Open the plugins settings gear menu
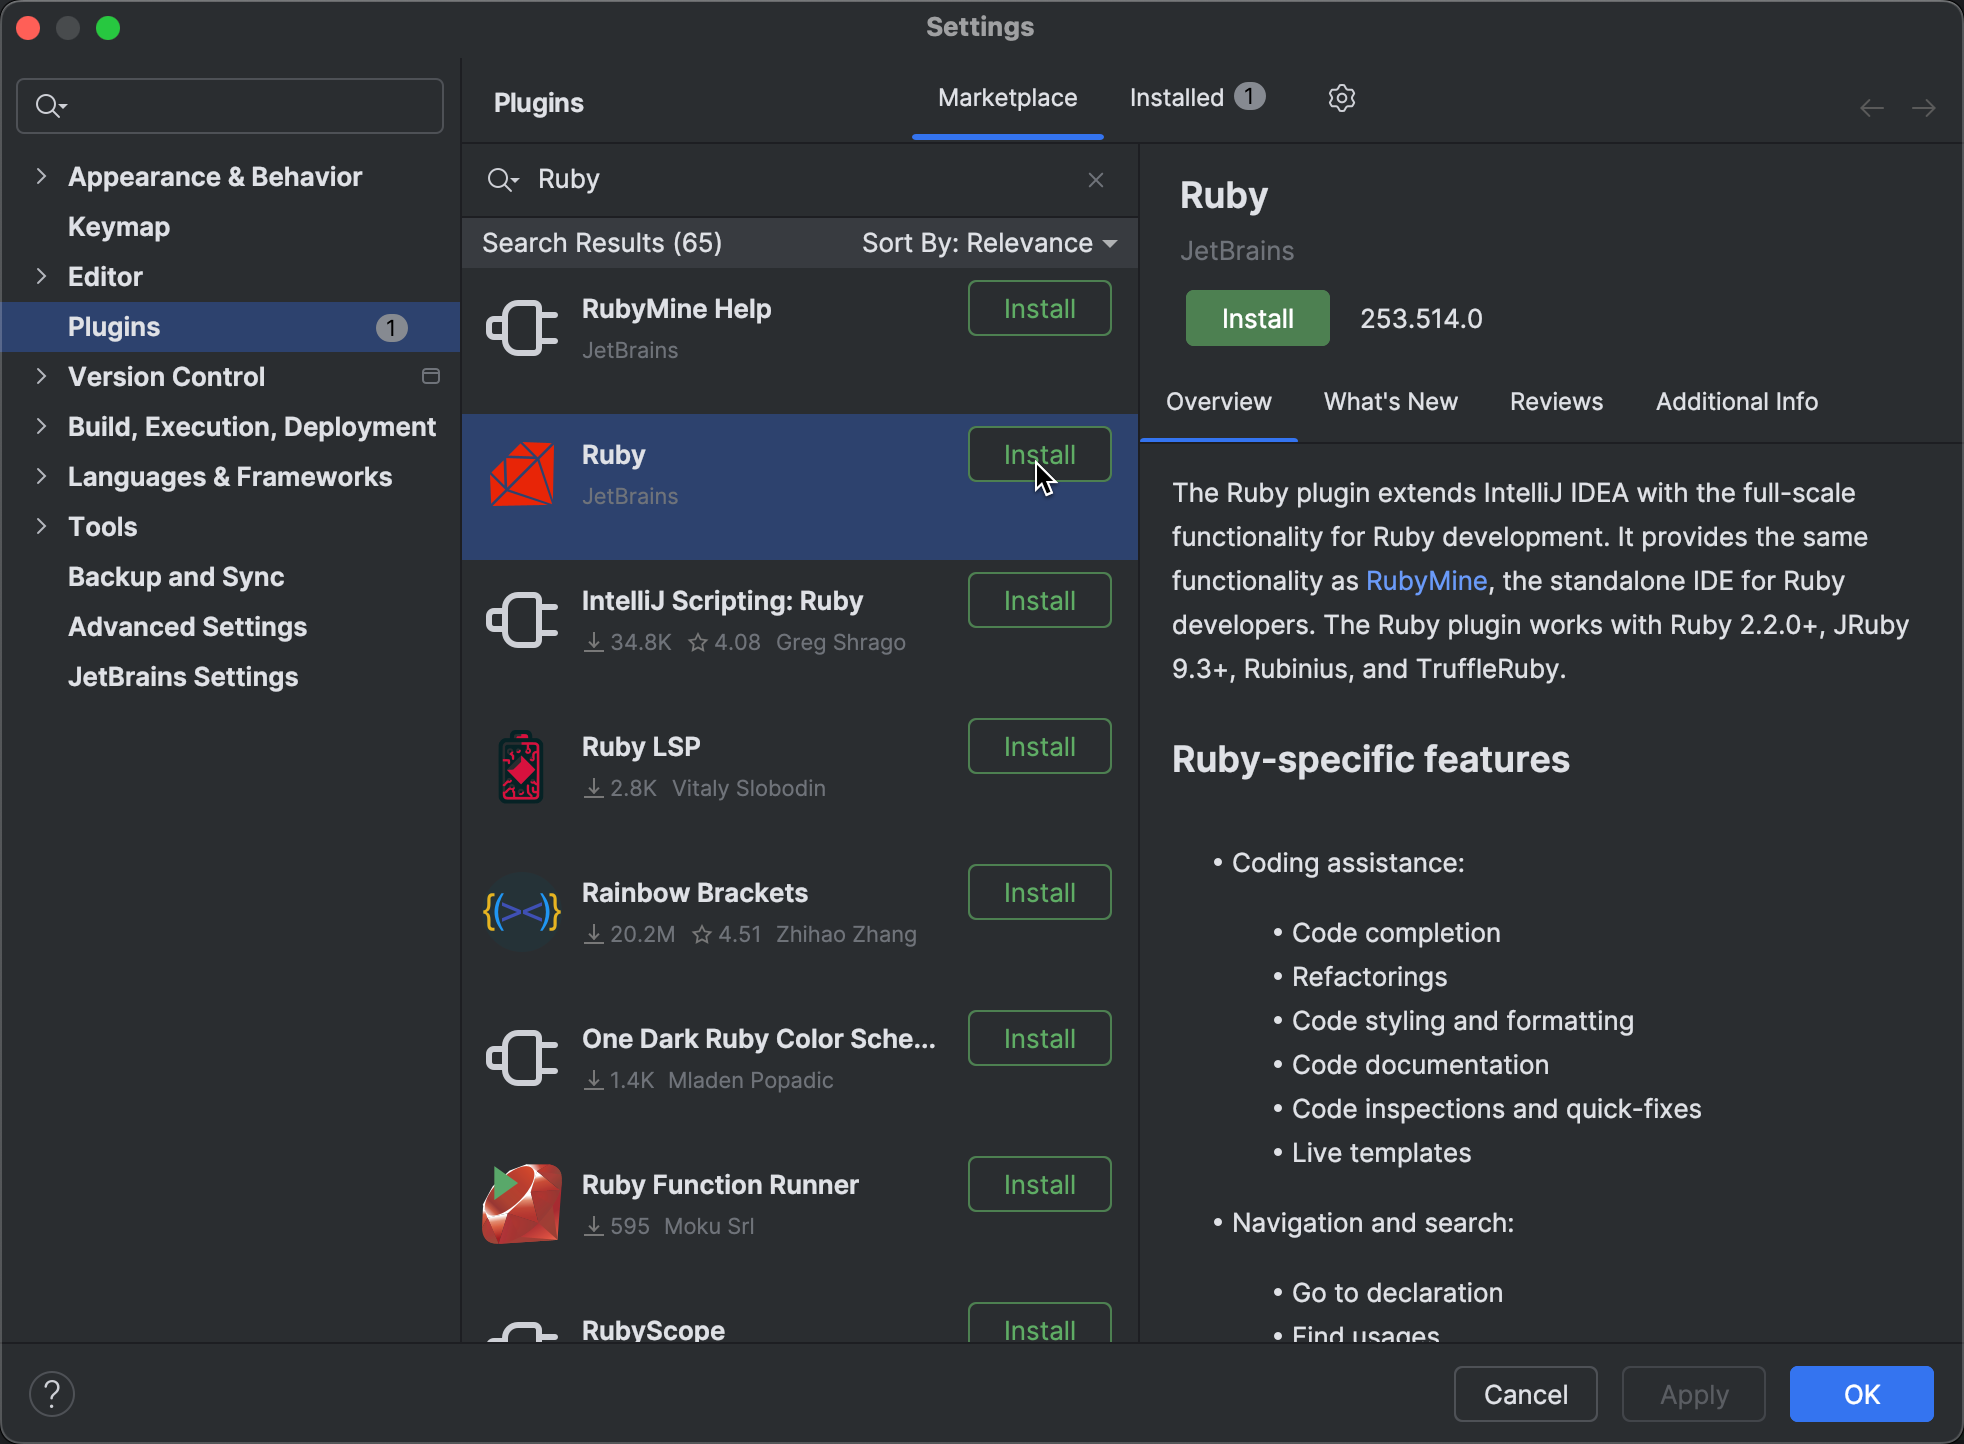 click(1340, 97)
